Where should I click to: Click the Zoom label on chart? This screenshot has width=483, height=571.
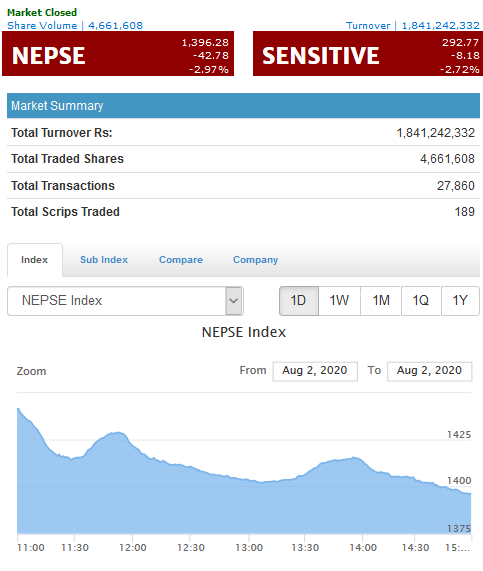[31, 371]
